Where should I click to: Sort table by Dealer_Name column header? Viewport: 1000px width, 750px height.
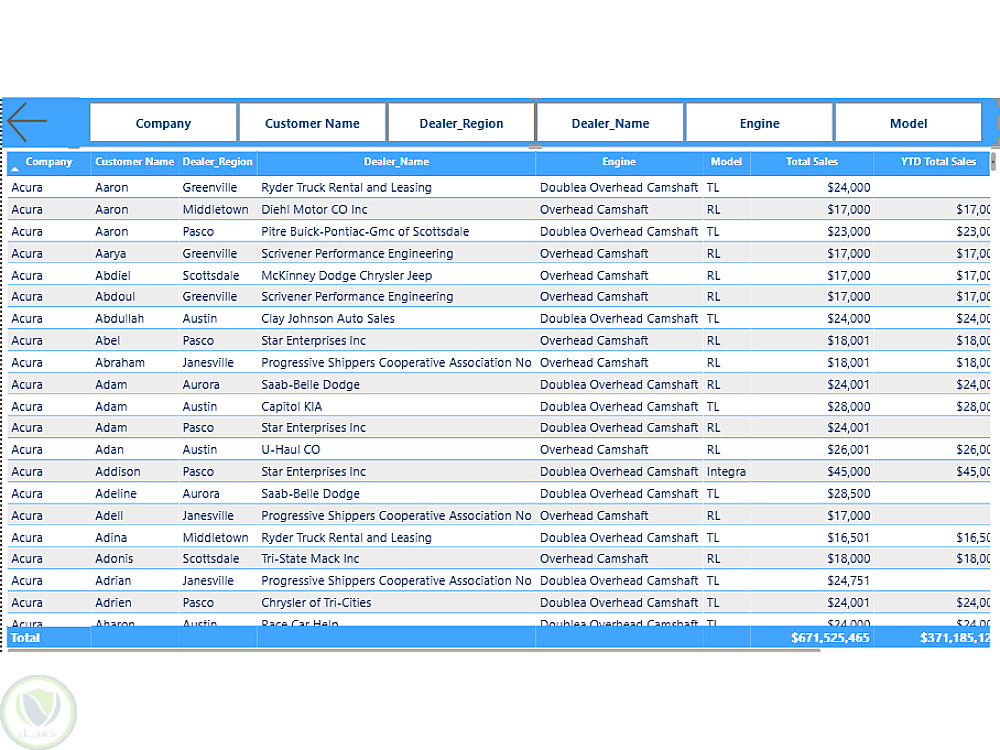click(396, 162)
